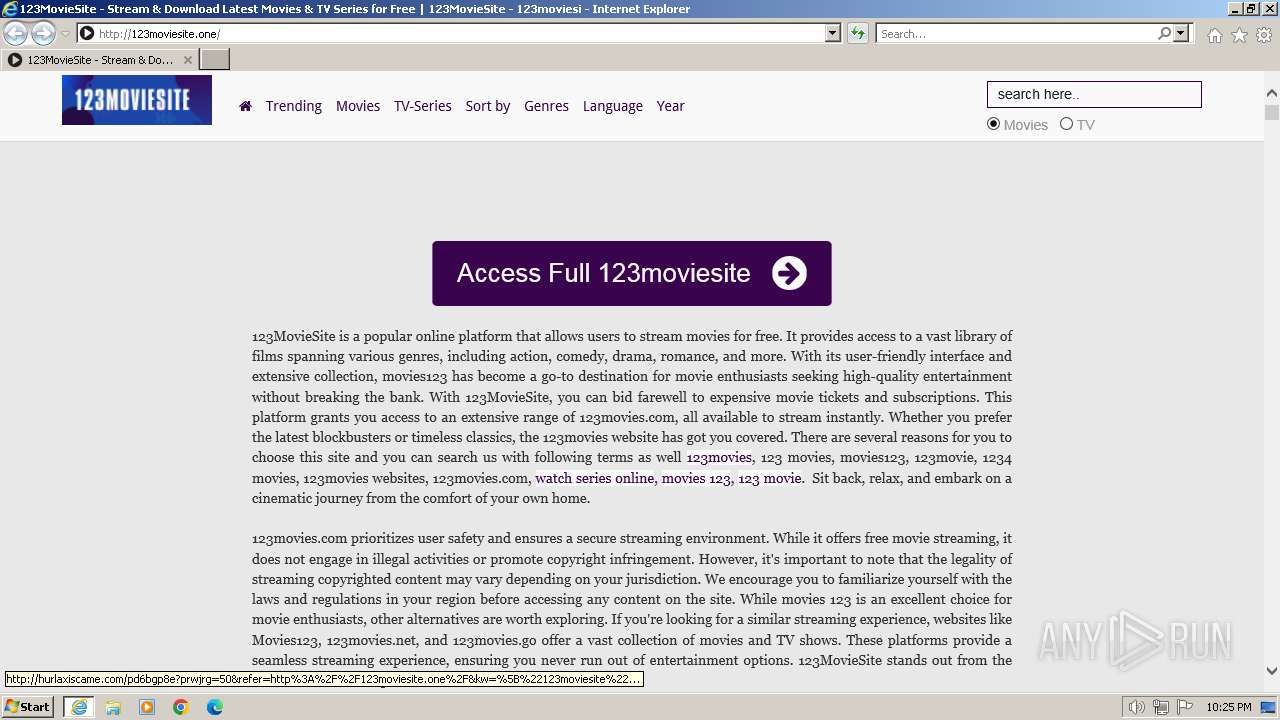Open the Movies navigation item
The width and height of the screenshot is (1280, 720).
click(358, 106)
